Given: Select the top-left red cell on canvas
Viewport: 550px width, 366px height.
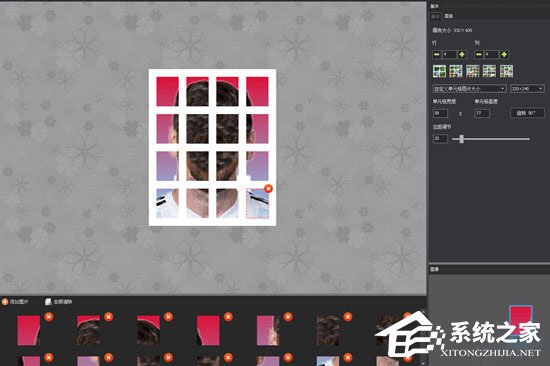Looking at the screenshot, I should pos(167,92).
